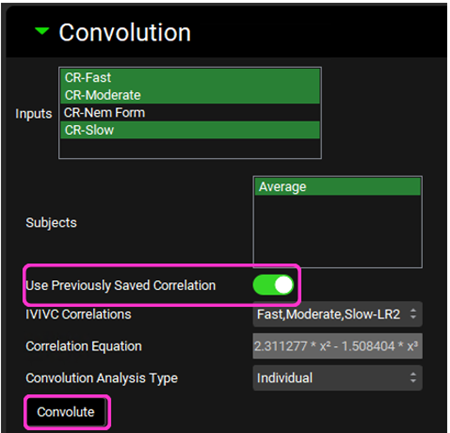This screenshot has width=450, height=433.
Task: Click into the Correlation Equation field
Action: 337,346
